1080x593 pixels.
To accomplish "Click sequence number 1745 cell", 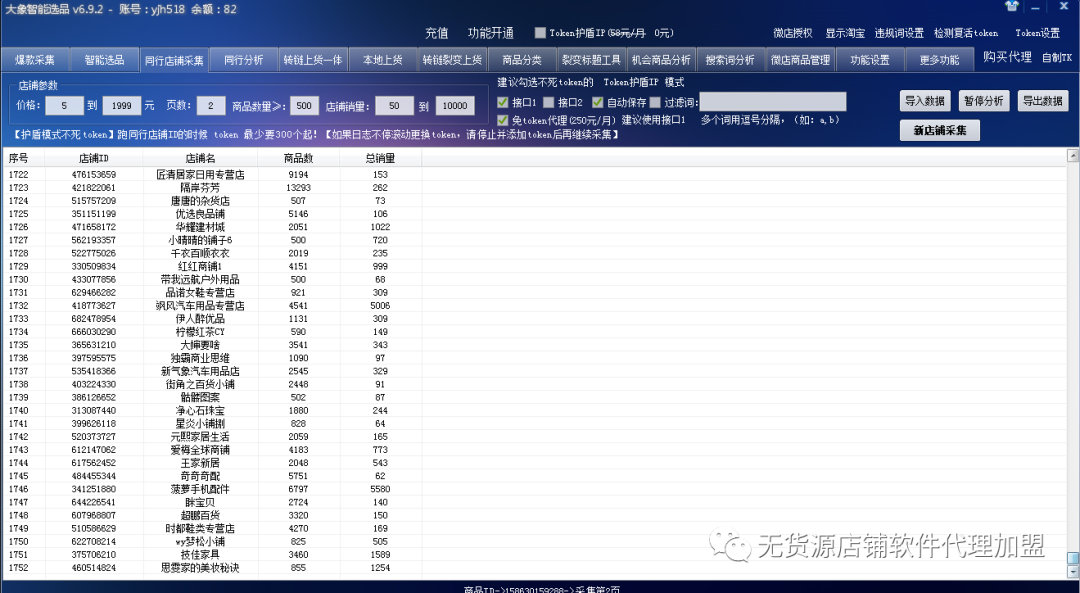I will (23, 476).
